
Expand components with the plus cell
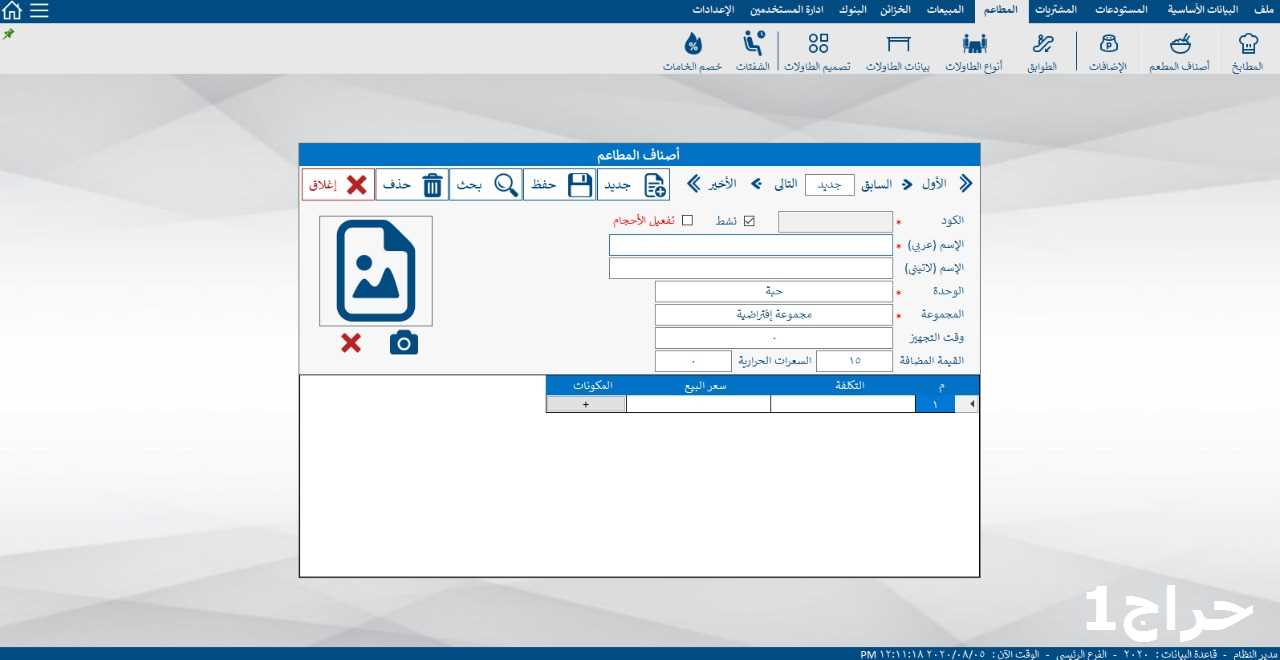click(586, 404)
